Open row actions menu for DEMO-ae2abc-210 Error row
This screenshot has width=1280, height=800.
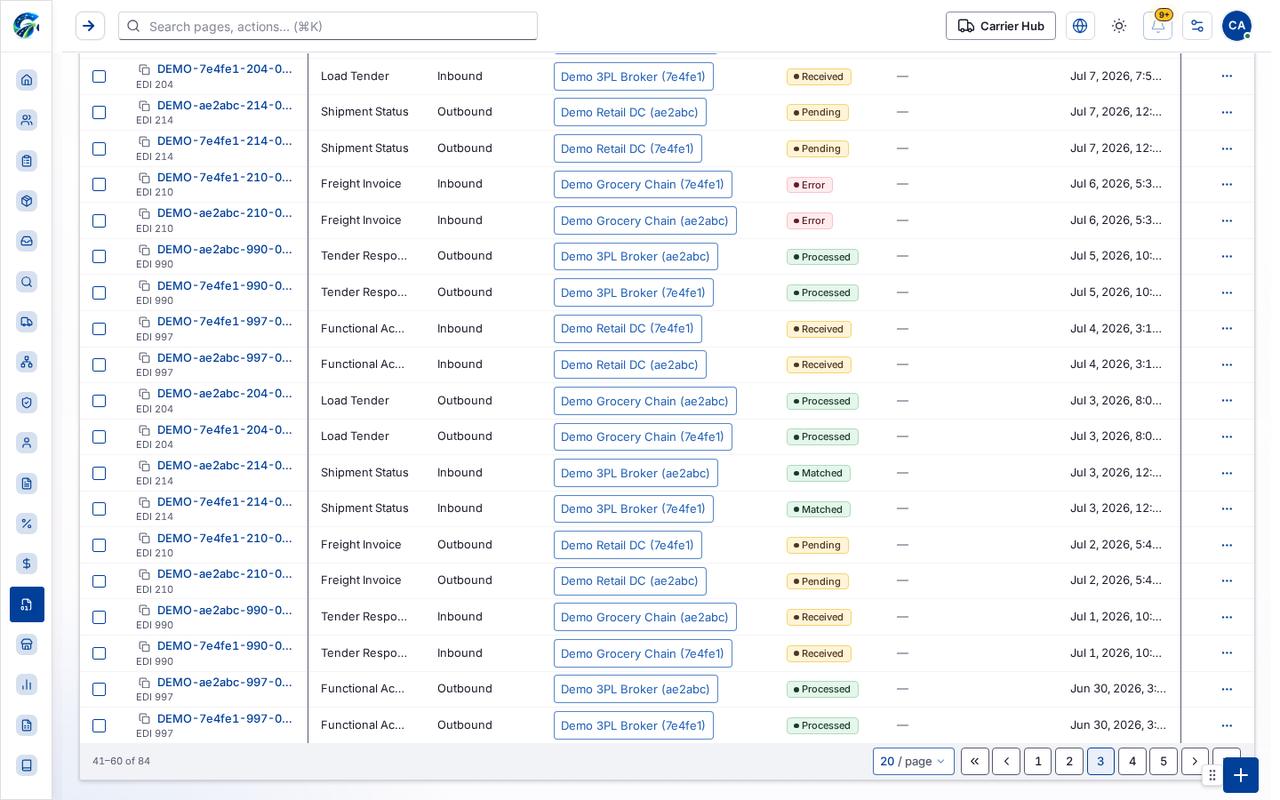tap(1226, 220)
